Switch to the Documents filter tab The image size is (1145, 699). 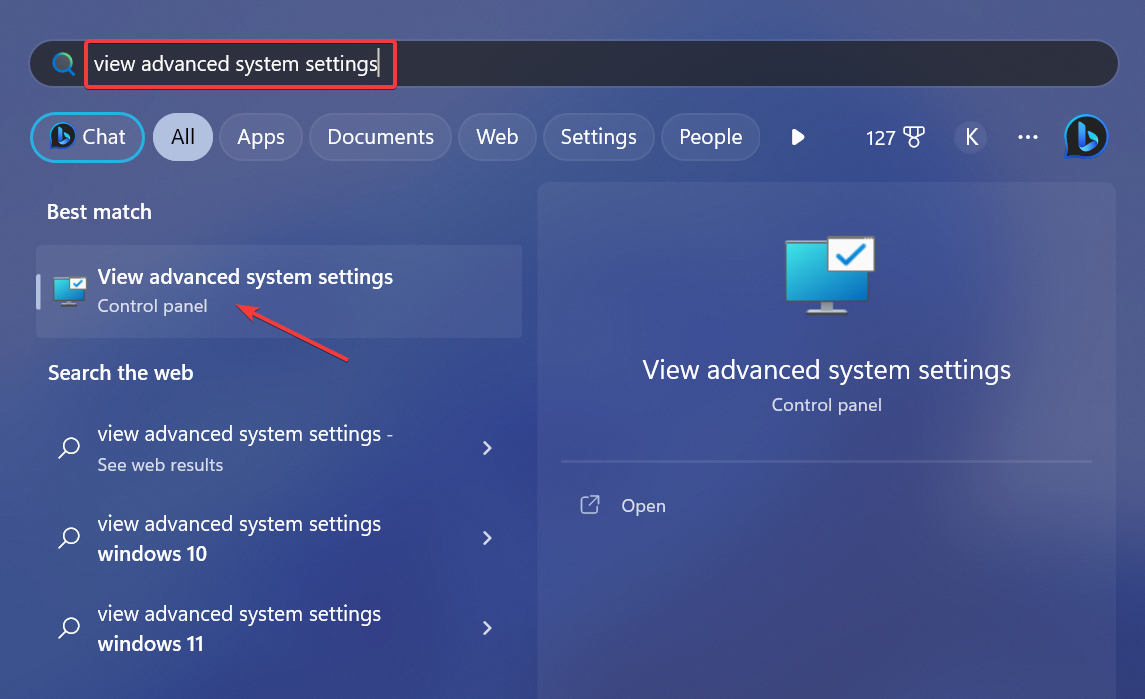pos(380,137)
